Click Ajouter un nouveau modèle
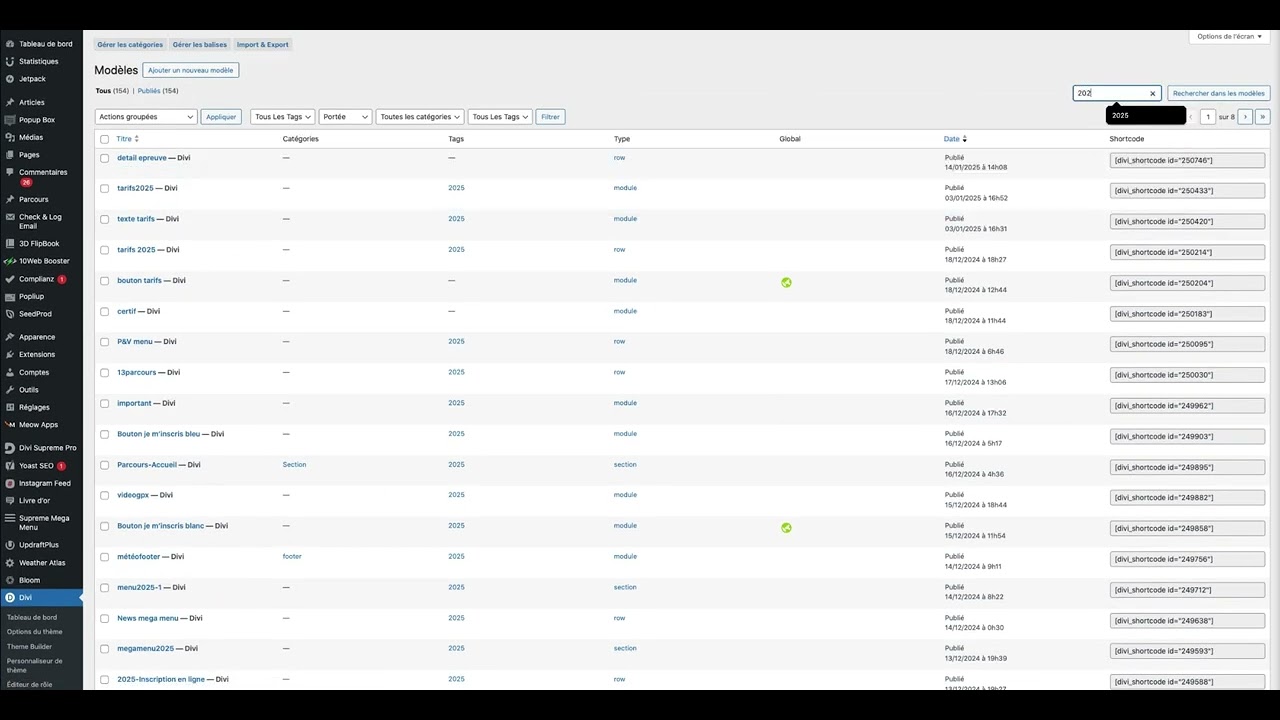 point(191,70)
